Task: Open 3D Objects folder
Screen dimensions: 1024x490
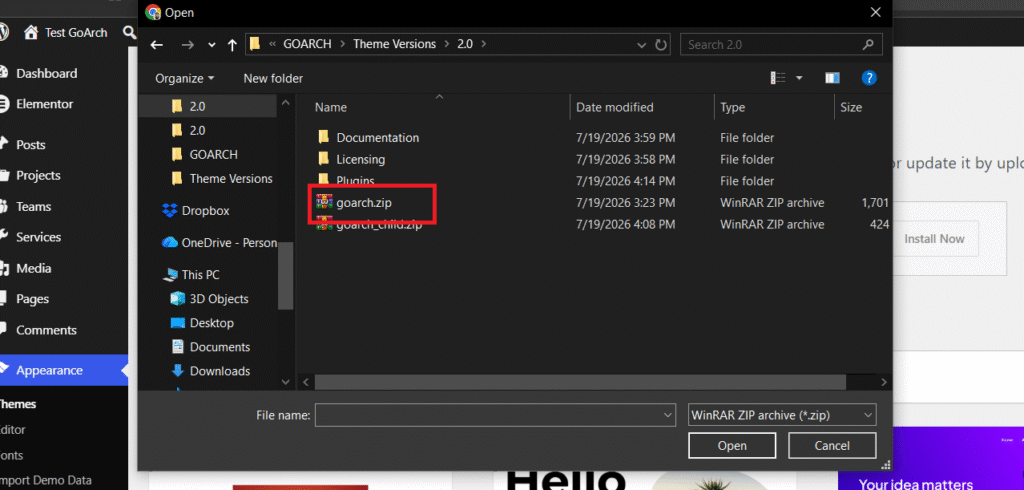Action: tap(219, 299)
